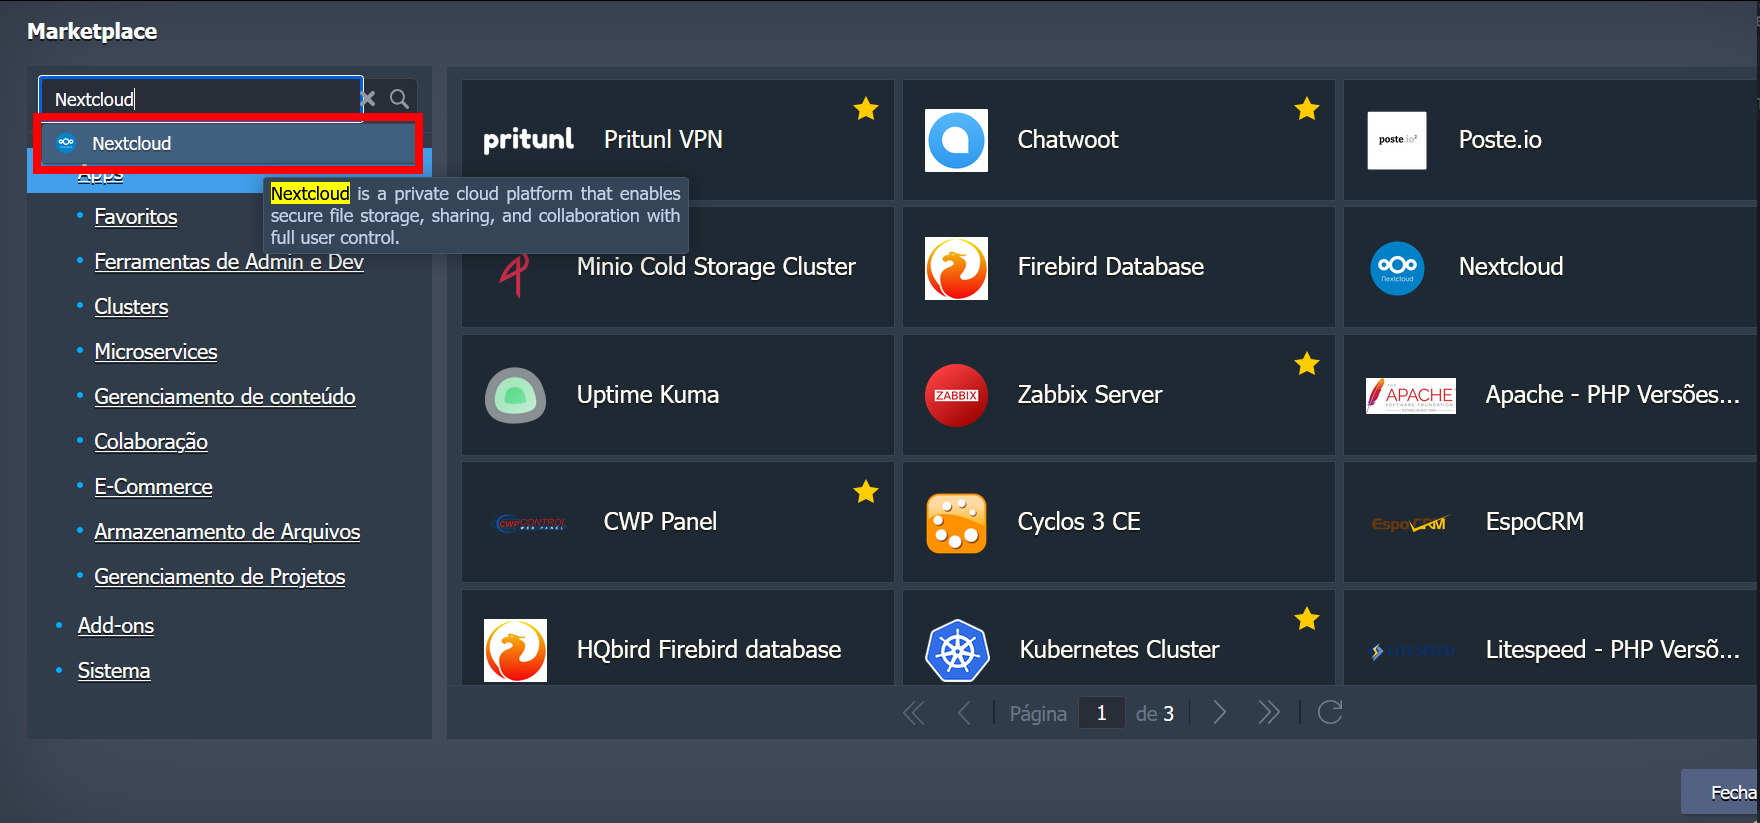Open the Firebird Database app name
The height and width of the screenshot is (823, 1760).
point(1111,266)
